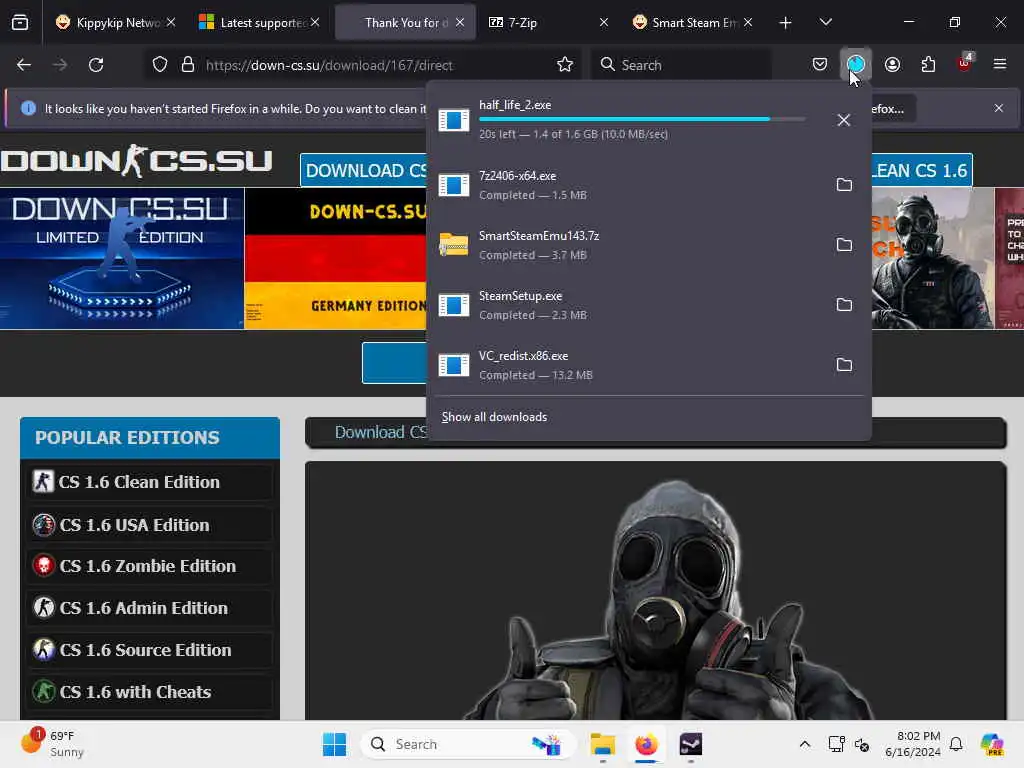Image resolution: width=1024 pixels, height=768 pixels.
Task: Click the Firefox Search box
Action: (682, 65)
